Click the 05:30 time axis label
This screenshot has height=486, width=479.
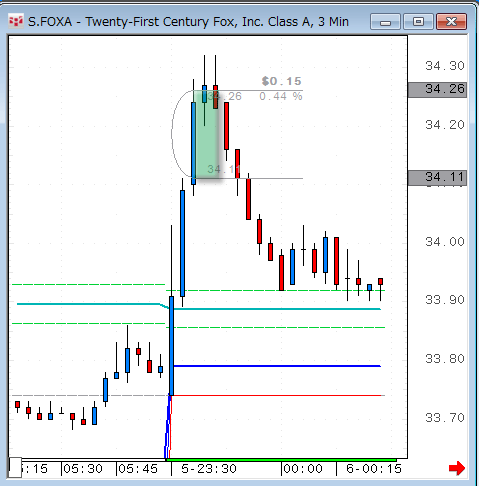pos(83,469)
